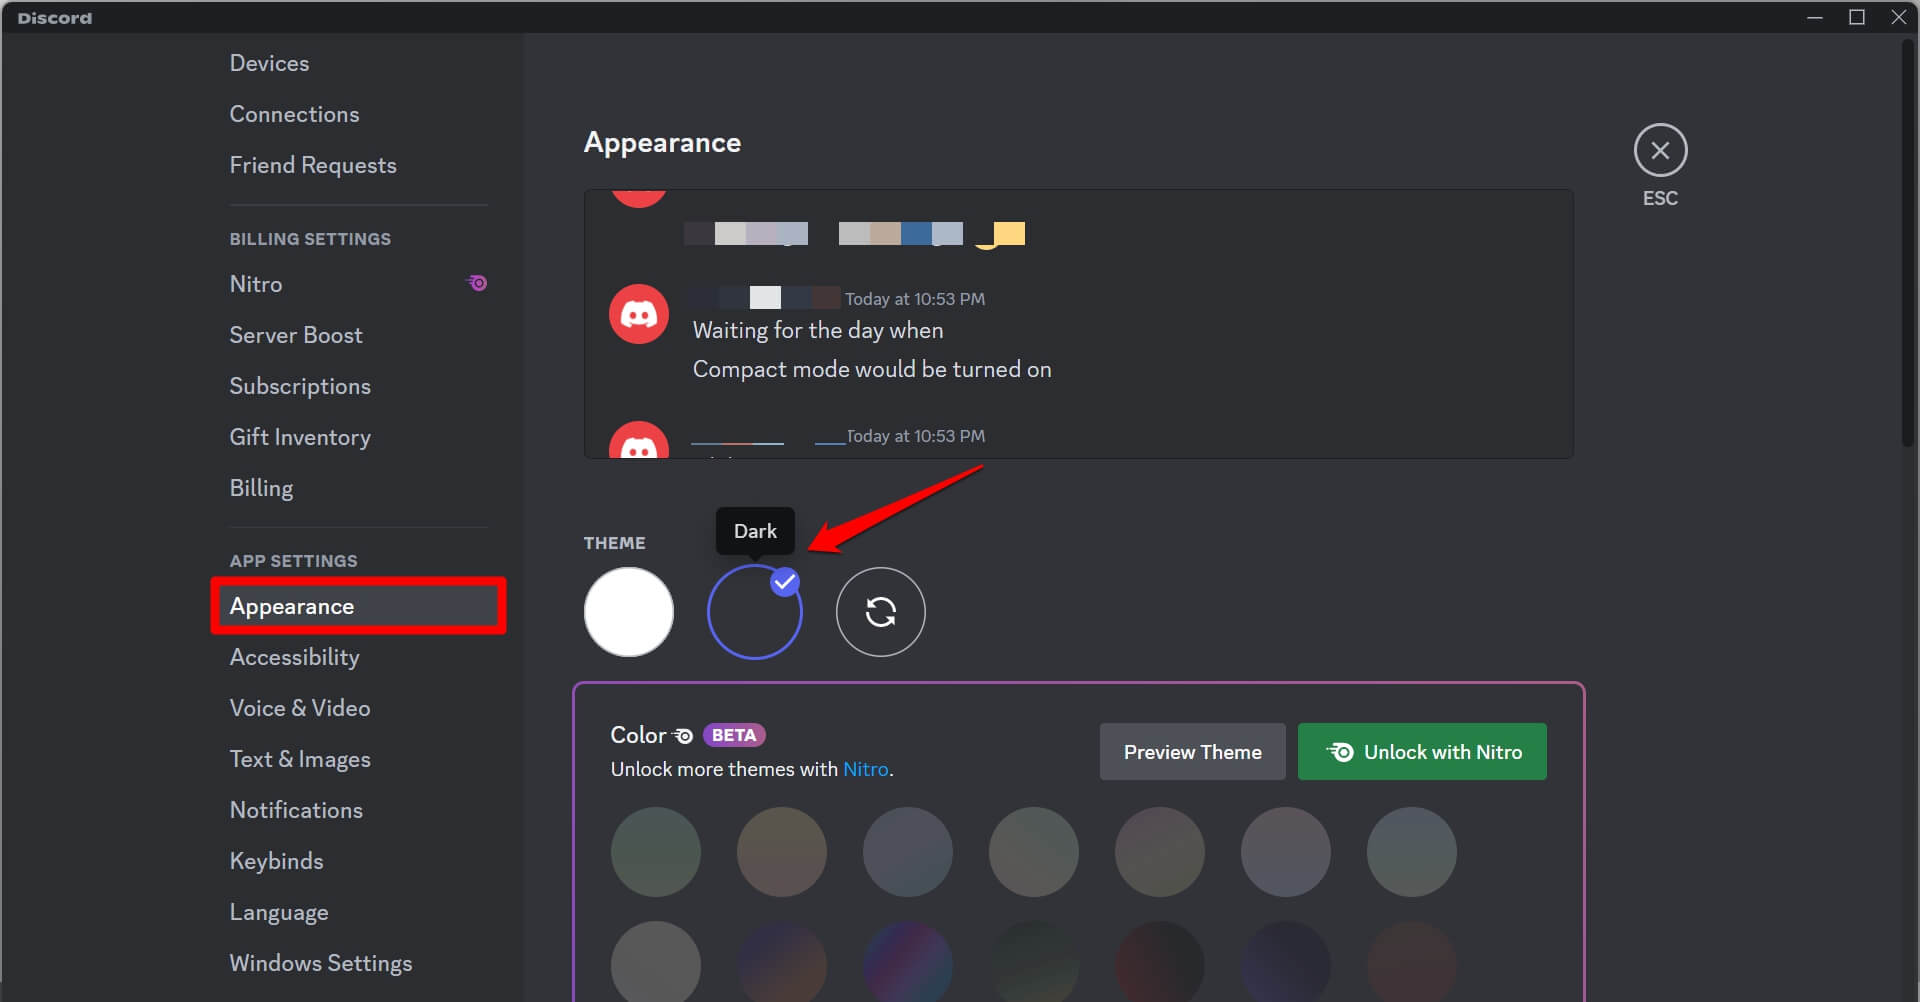Open the Accessibility settings page
This screenshot has height=1002, width=1920.
pyautogui.click(x=294, y=657)
